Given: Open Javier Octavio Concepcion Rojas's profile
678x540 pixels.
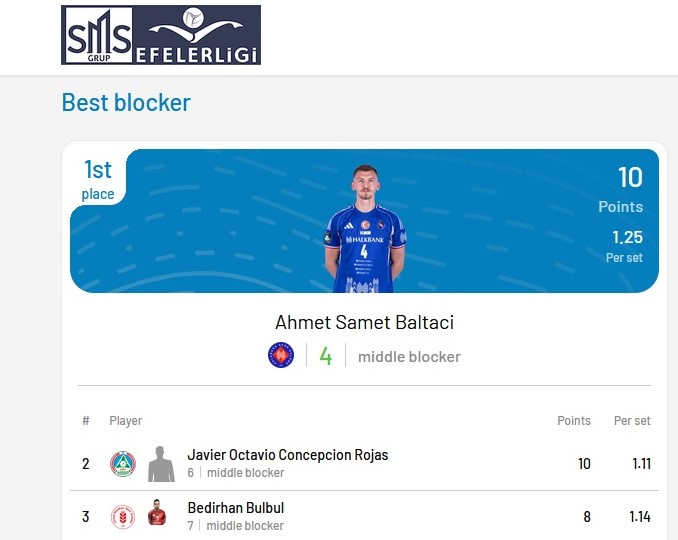Looking at the screenshot, I should (x=288, y=455).
